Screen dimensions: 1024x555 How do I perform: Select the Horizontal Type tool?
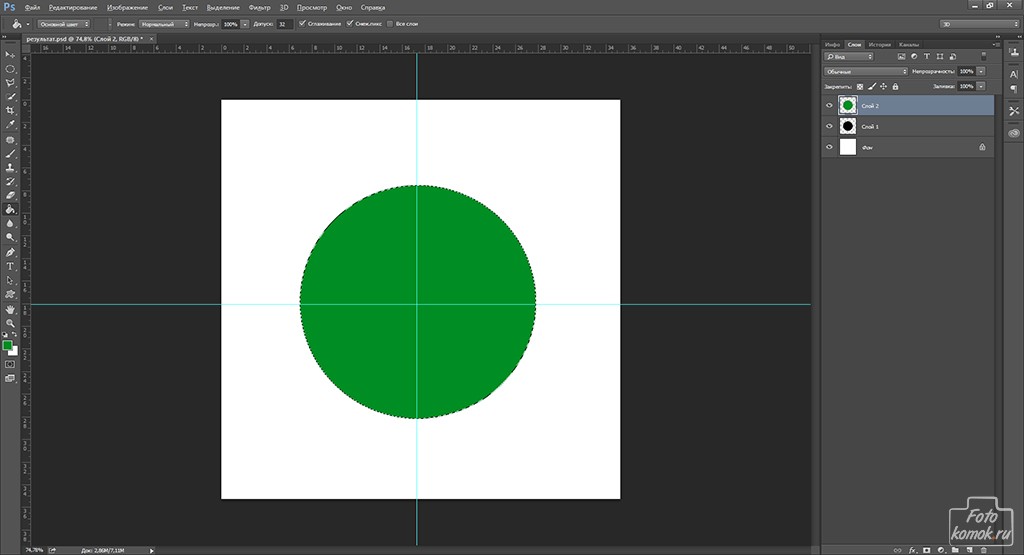point(10,266)
